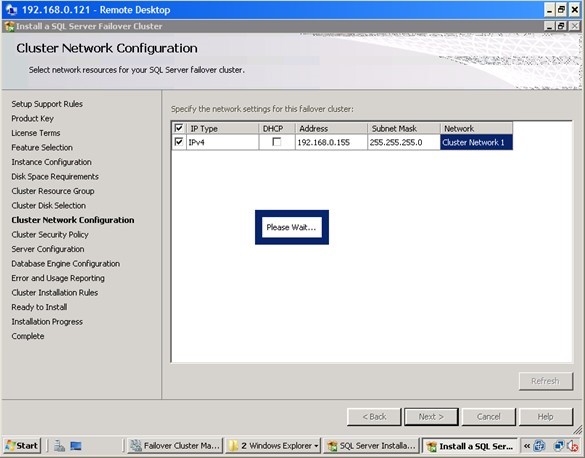Click the Start button
This screenshot has height=458, width=585.
tap(22, 446)
